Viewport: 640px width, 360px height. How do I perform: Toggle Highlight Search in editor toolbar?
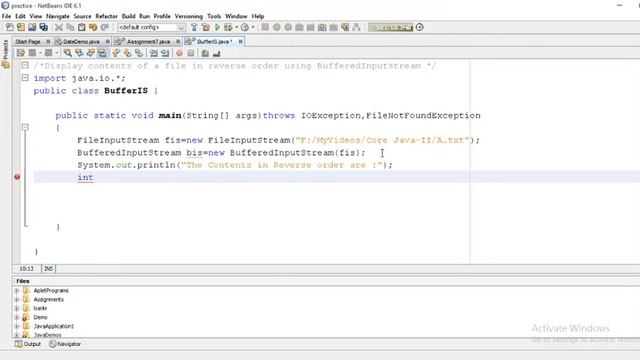[x=102, y=53]
